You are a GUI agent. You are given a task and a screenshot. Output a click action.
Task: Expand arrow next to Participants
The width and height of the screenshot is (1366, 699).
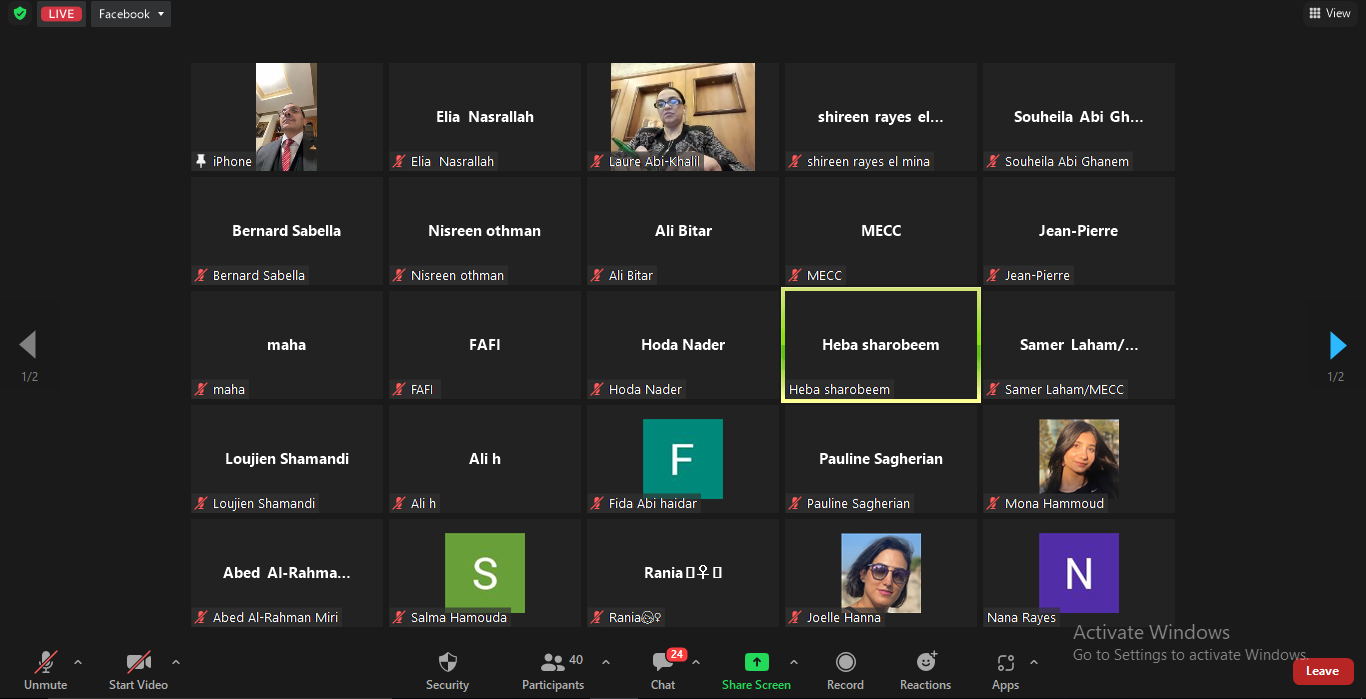[x=605, y=662]
